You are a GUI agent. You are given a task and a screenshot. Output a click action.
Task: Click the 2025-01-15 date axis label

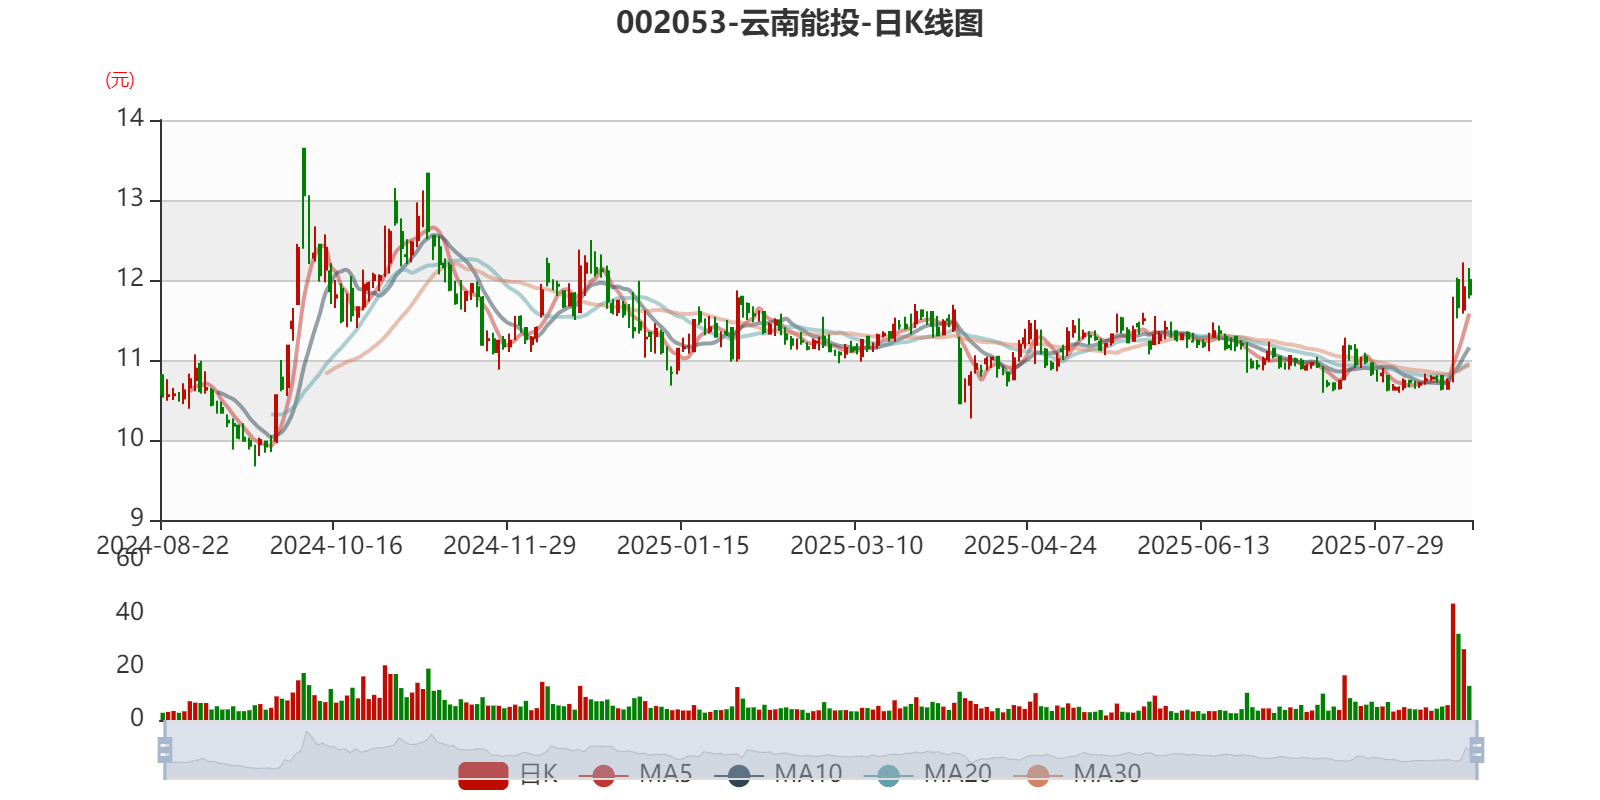coord(683,546)
